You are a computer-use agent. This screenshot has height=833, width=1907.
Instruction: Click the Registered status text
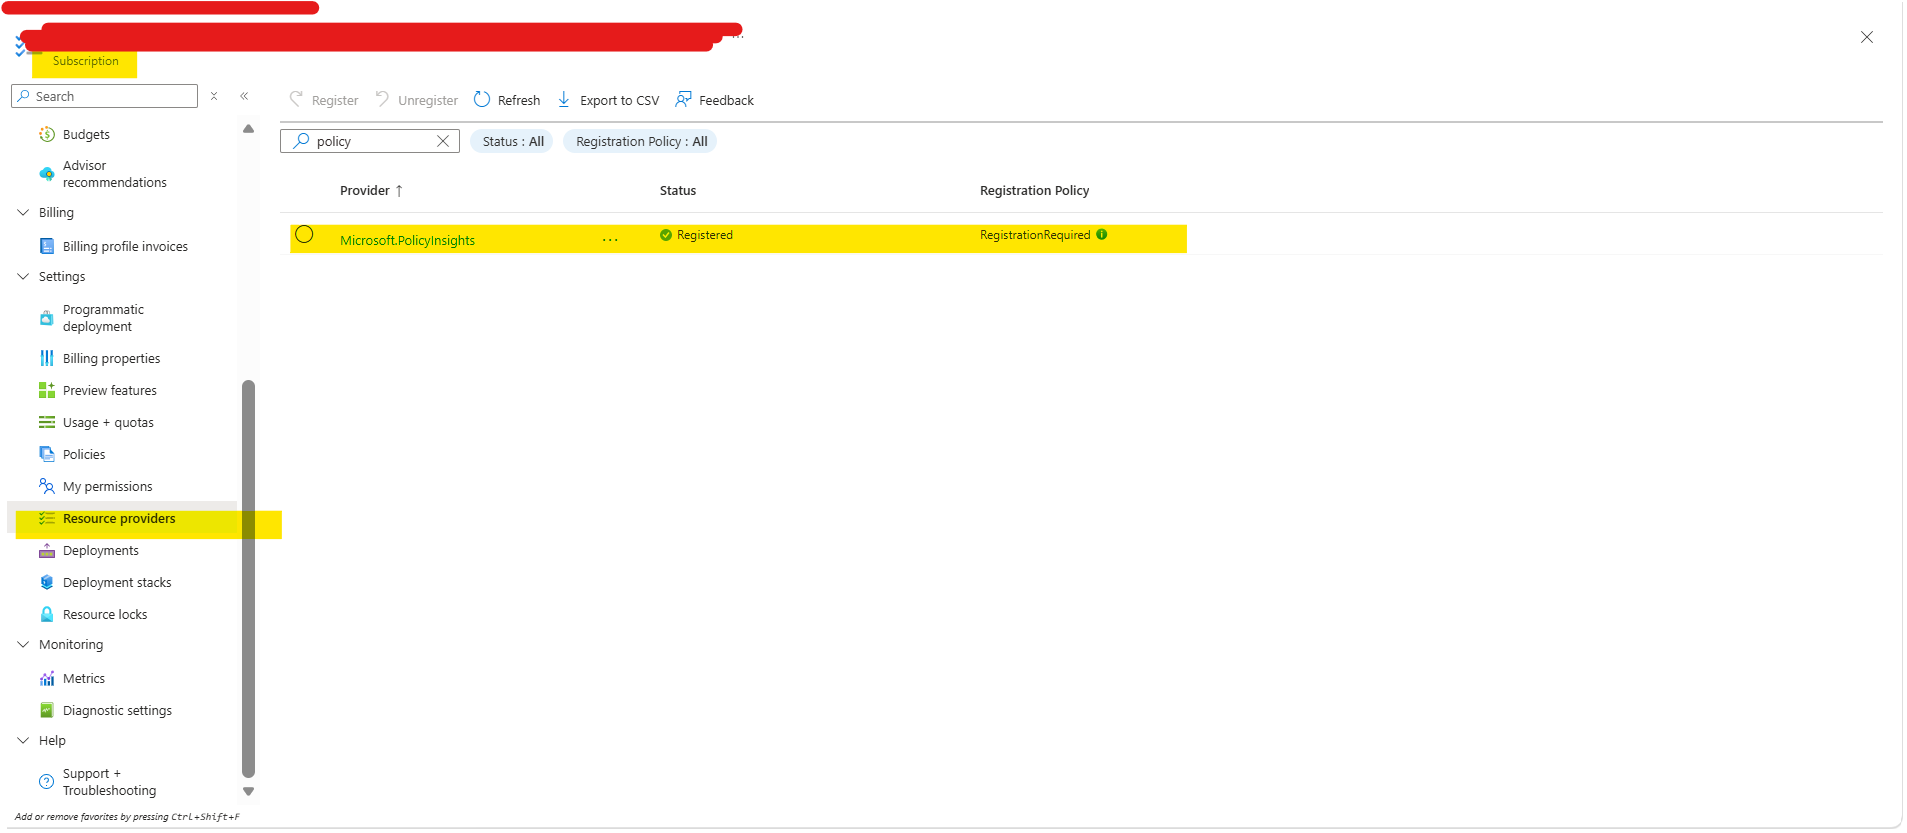click(x=705, y=235)
